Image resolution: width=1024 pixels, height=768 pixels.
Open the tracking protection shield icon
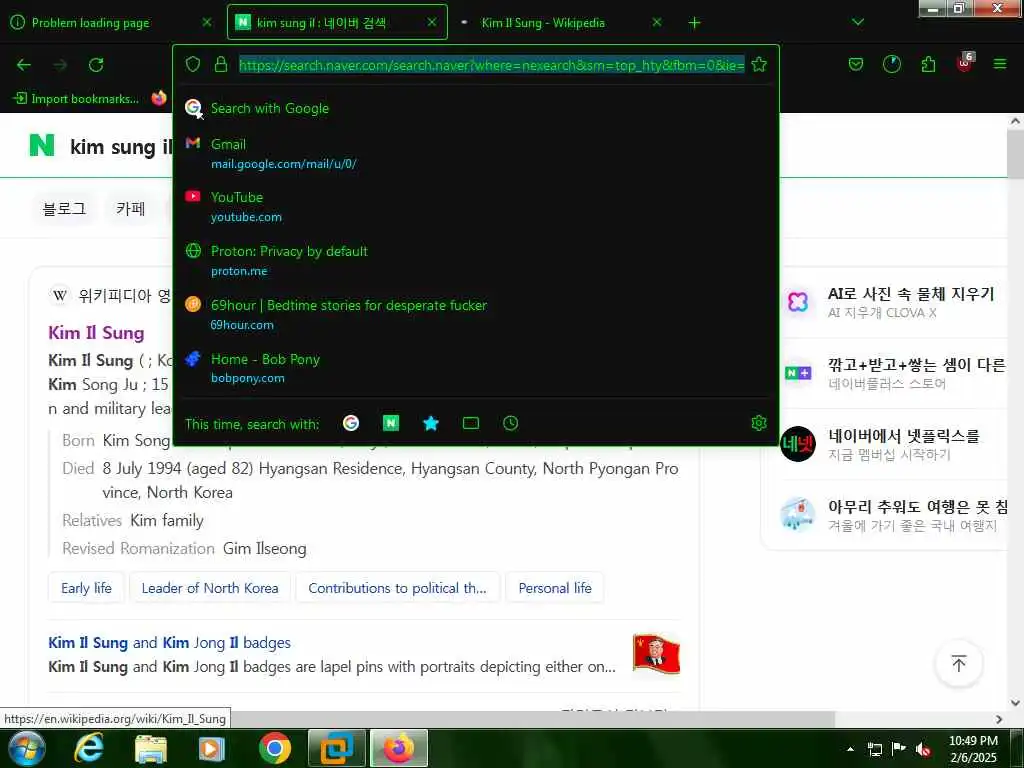click(x=193, y=64)
